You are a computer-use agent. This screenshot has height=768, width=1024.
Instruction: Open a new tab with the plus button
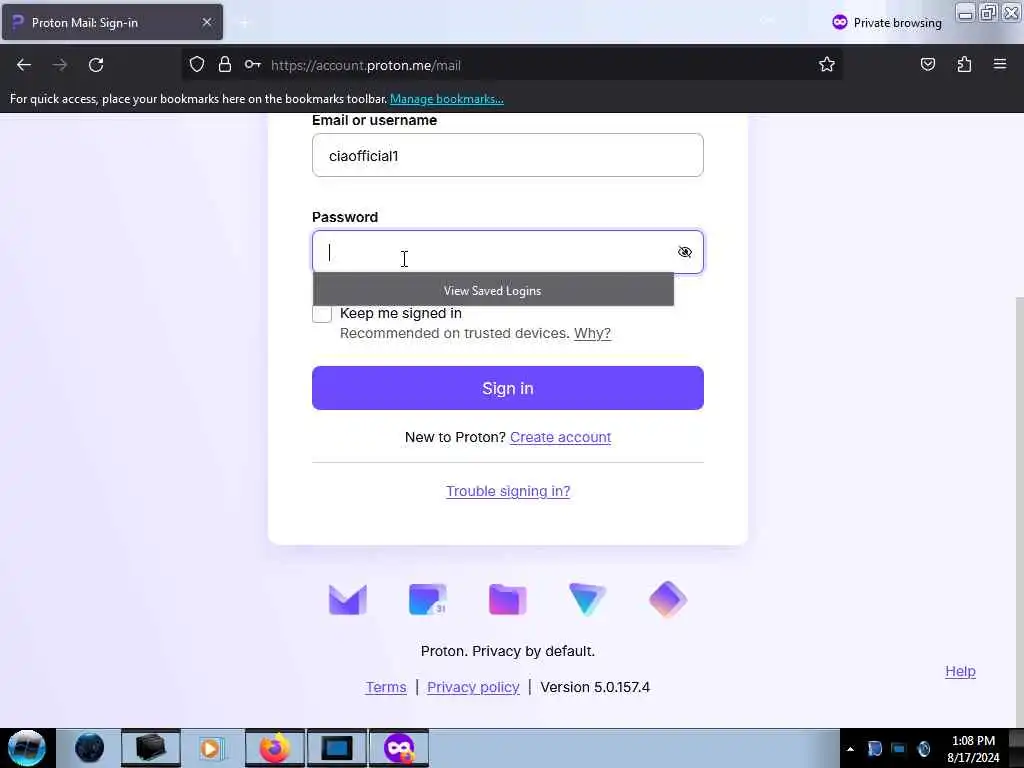click(244, 23)
